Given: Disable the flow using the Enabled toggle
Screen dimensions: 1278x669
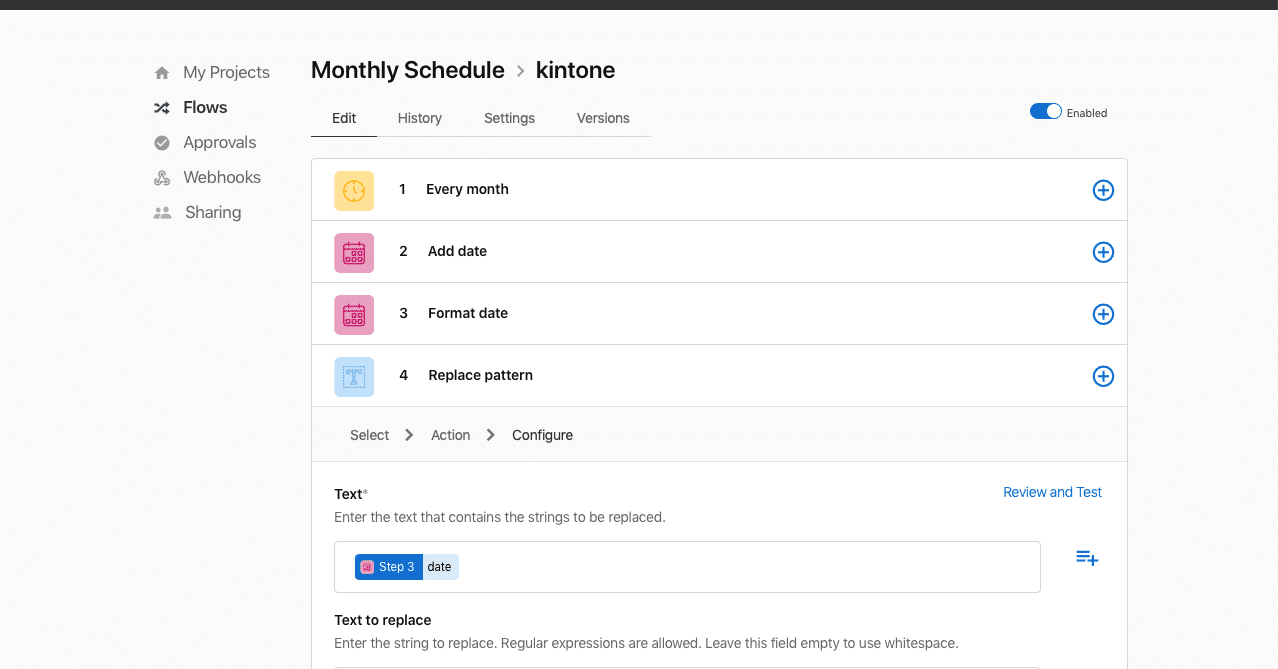Looking at the screenshot, I should point(1046,112).
